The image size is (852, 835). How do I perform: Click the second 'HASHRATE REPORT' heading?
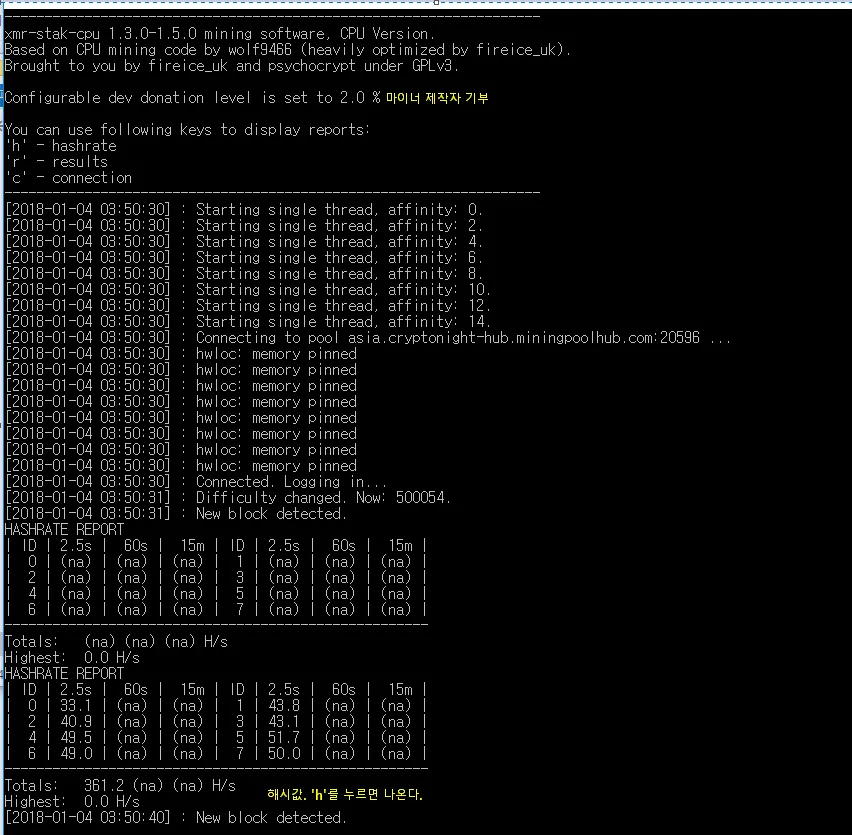(x=64, y=674)
